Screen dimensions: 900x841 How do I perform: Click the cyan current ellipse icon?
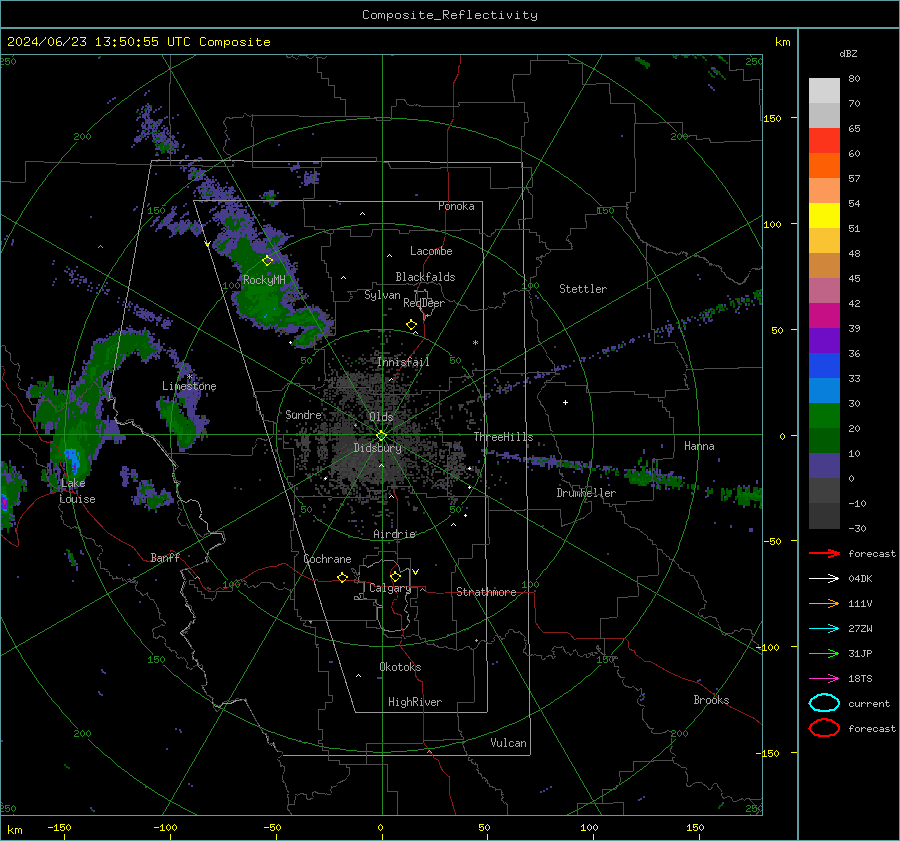pos(824,703)
